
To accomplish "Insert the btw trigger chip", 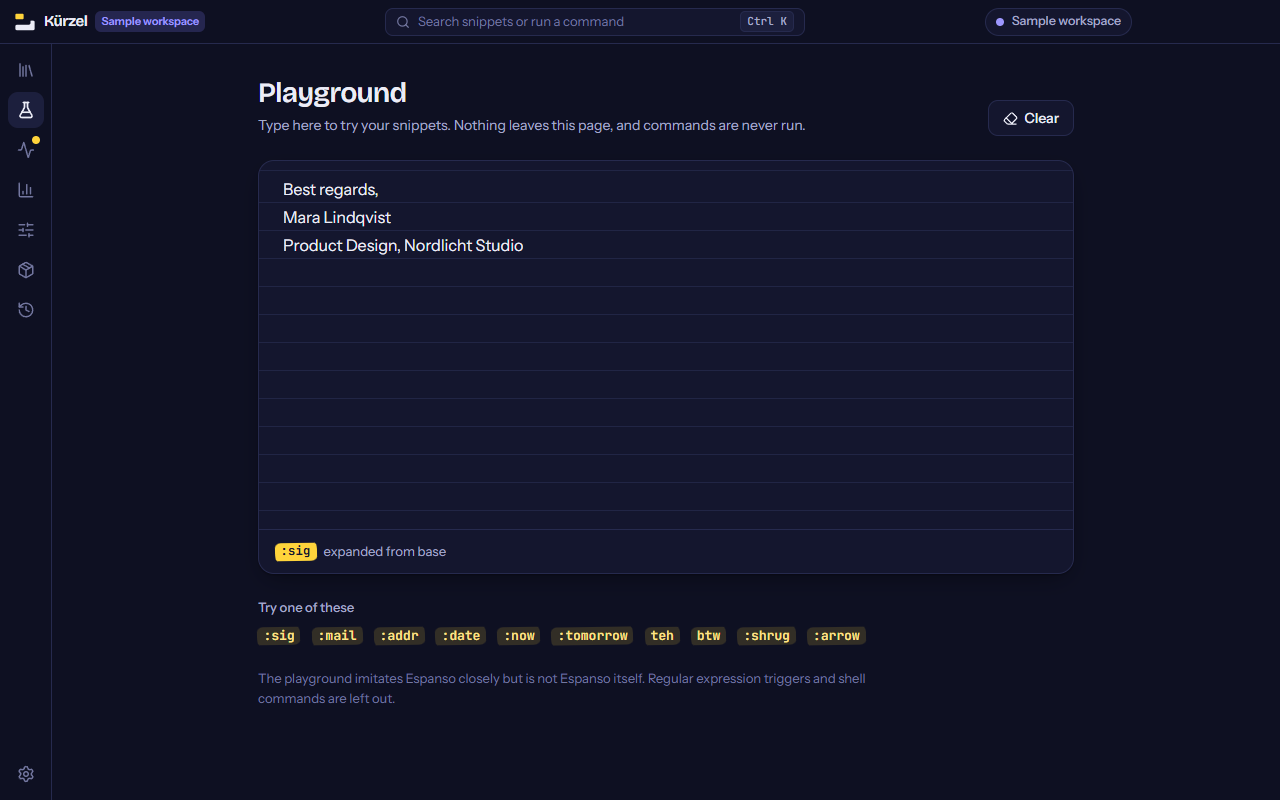I will [x=709, y=636].
